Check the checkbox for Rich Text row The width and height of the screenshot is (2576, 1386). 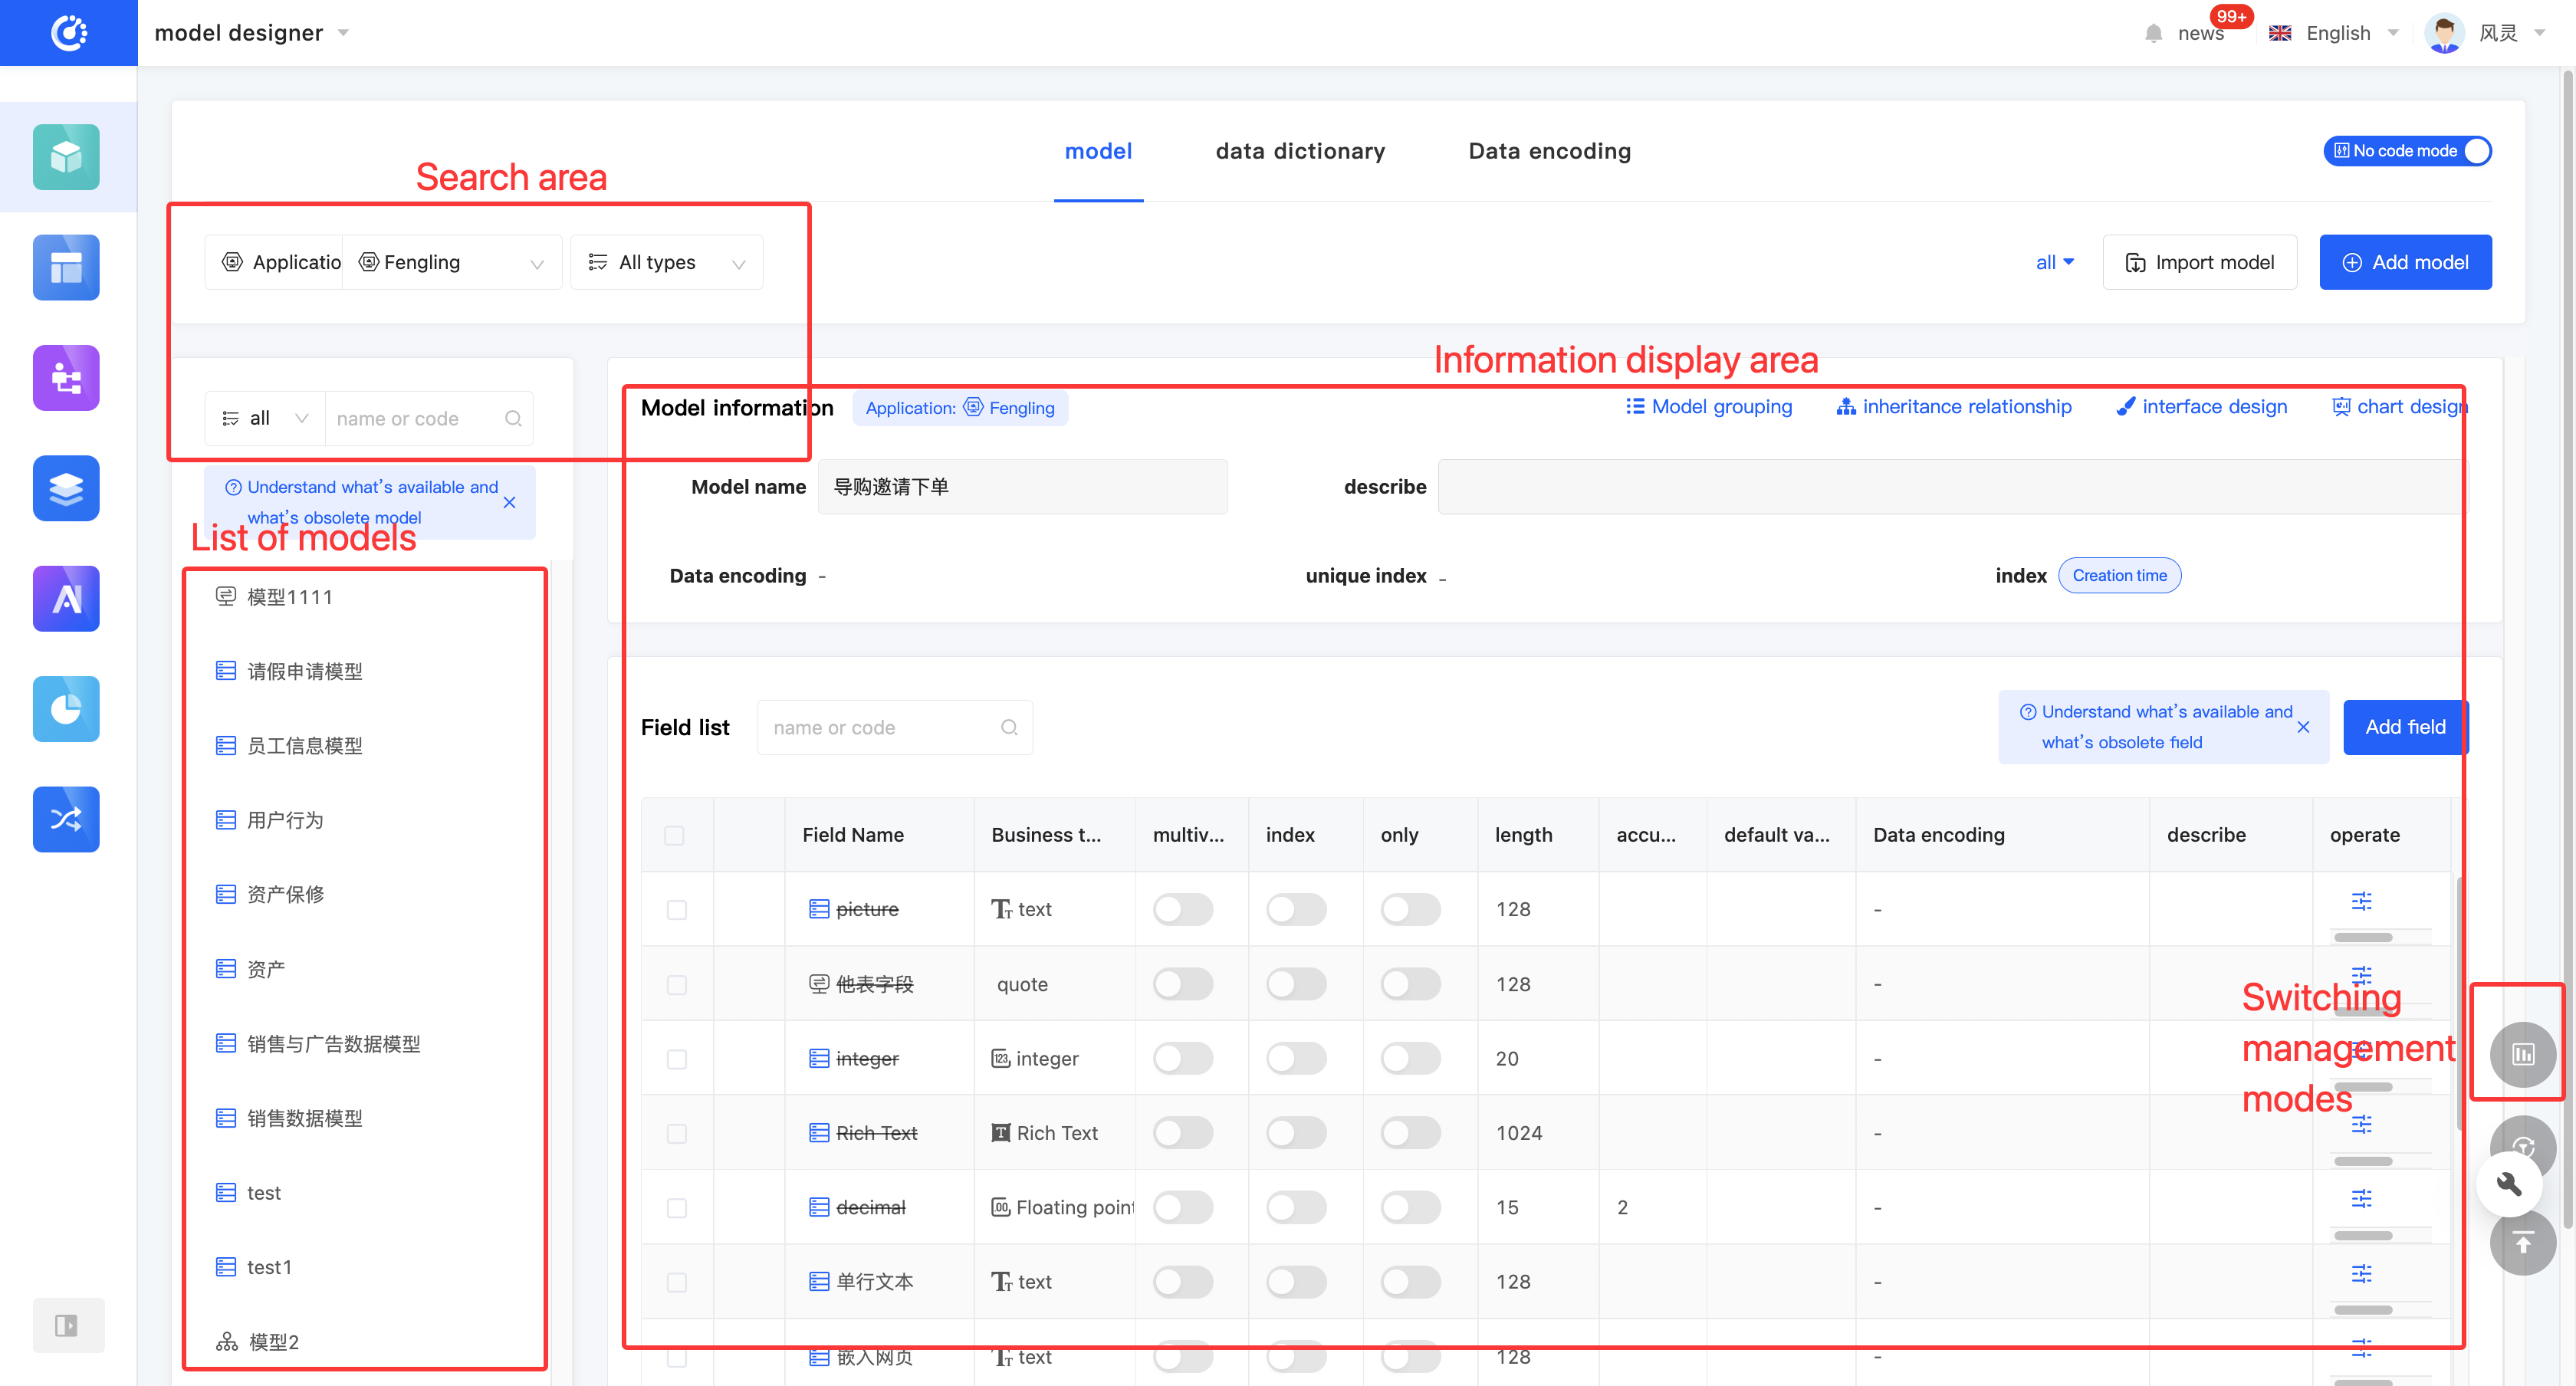tap(676, 1133)
